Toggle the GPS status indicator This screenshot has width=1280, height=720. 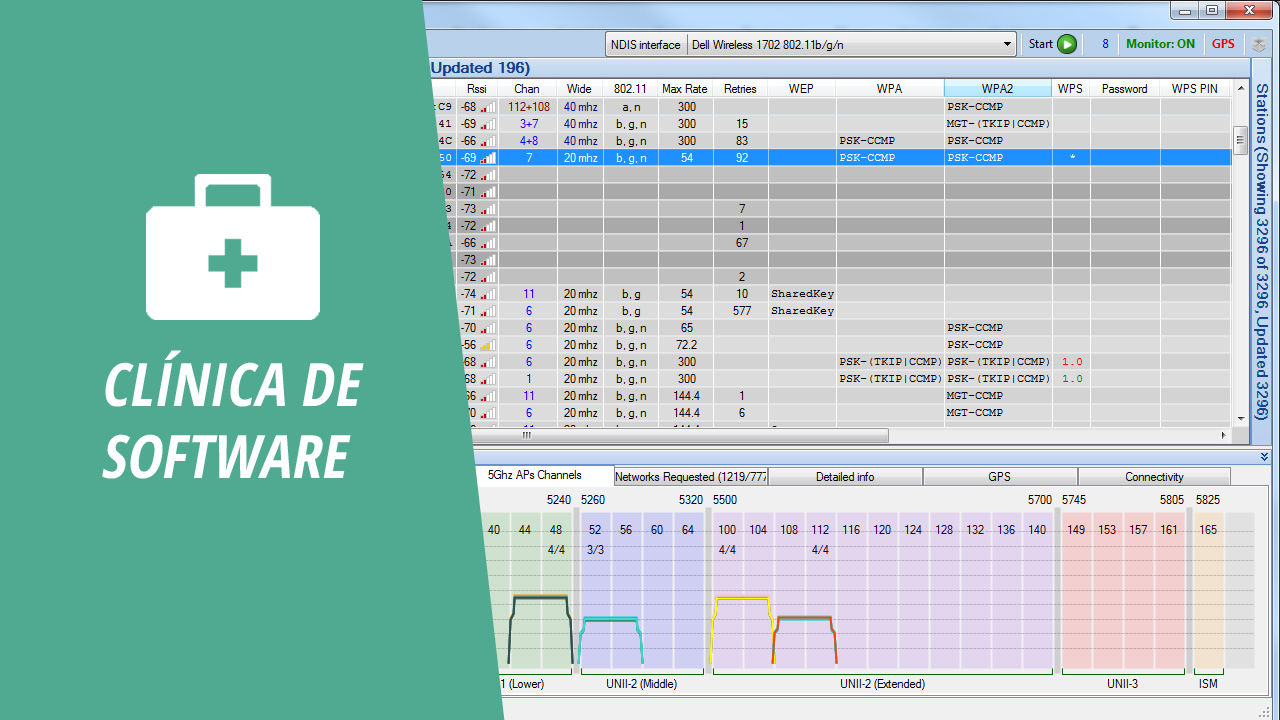point(1223,44)
